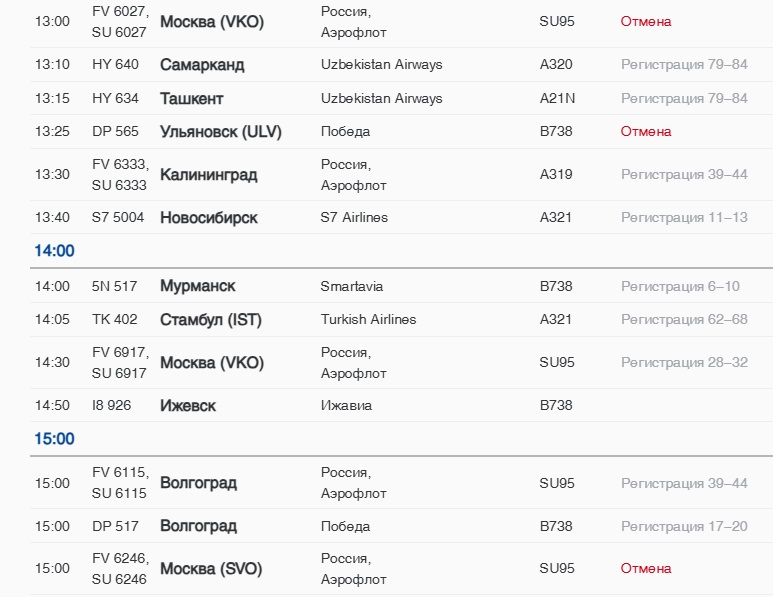Open the Калининград flight row
Viewport: 773px width, 597px height.
[208, 175]
